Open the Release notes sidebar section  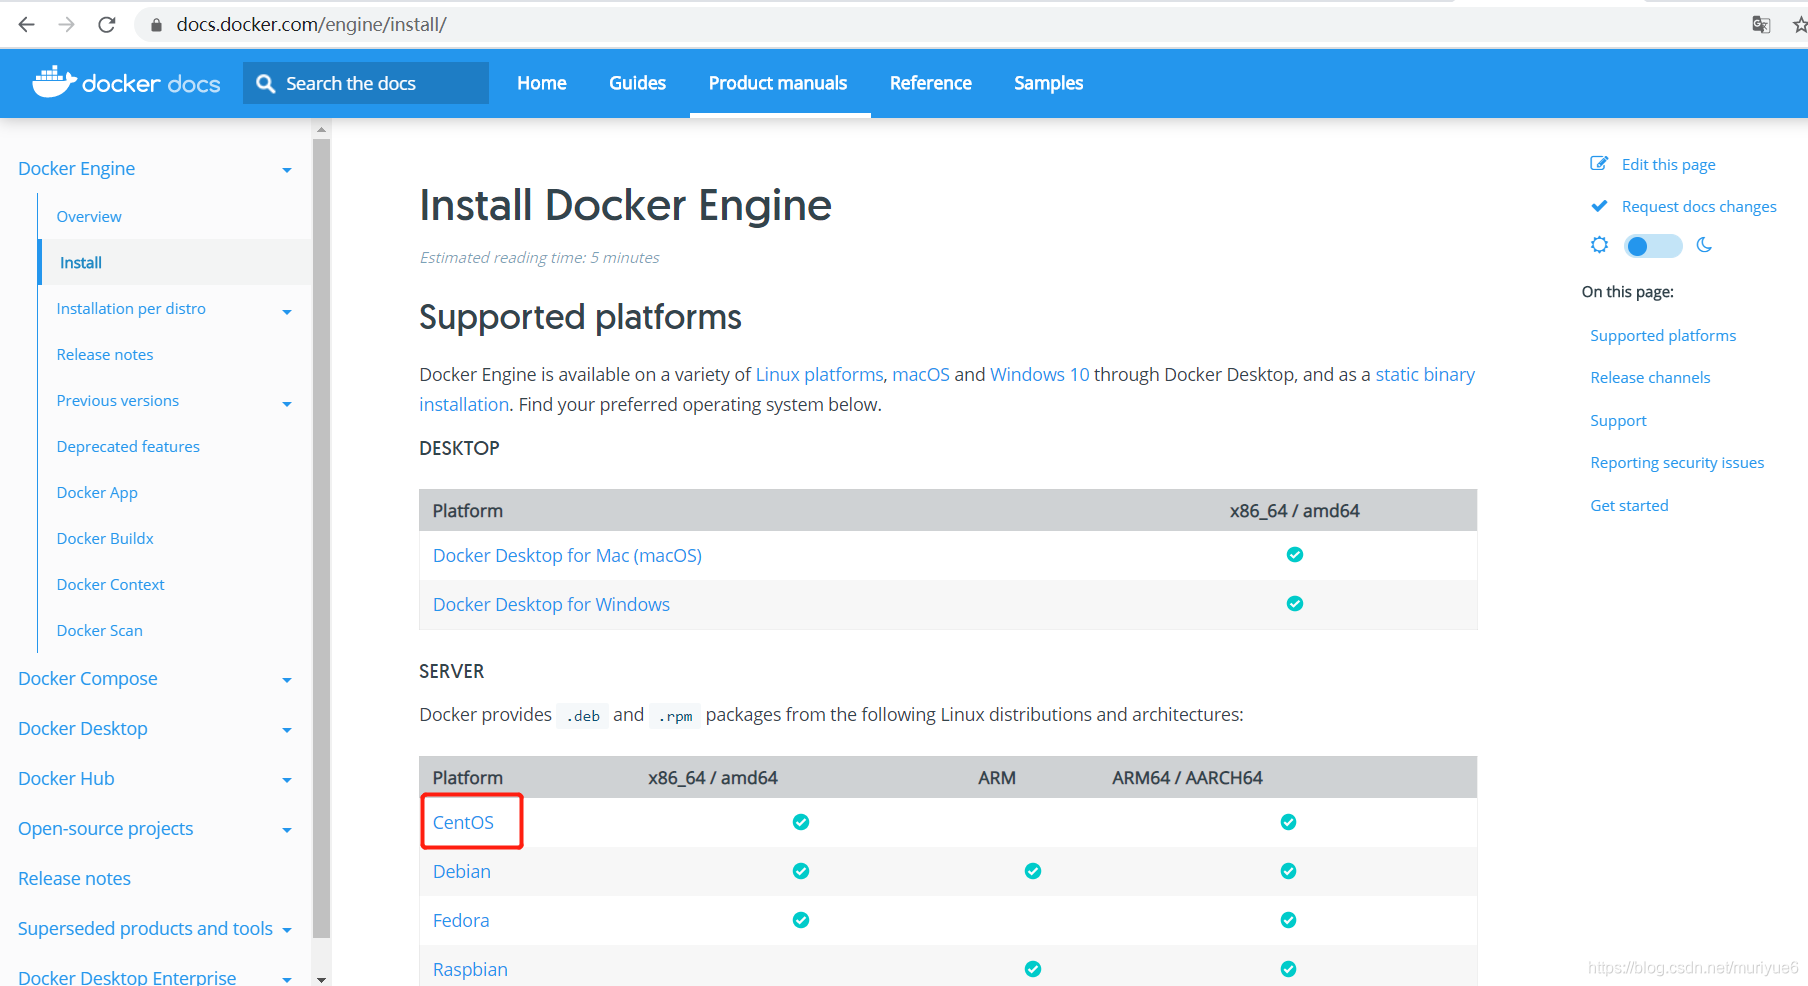74,878
